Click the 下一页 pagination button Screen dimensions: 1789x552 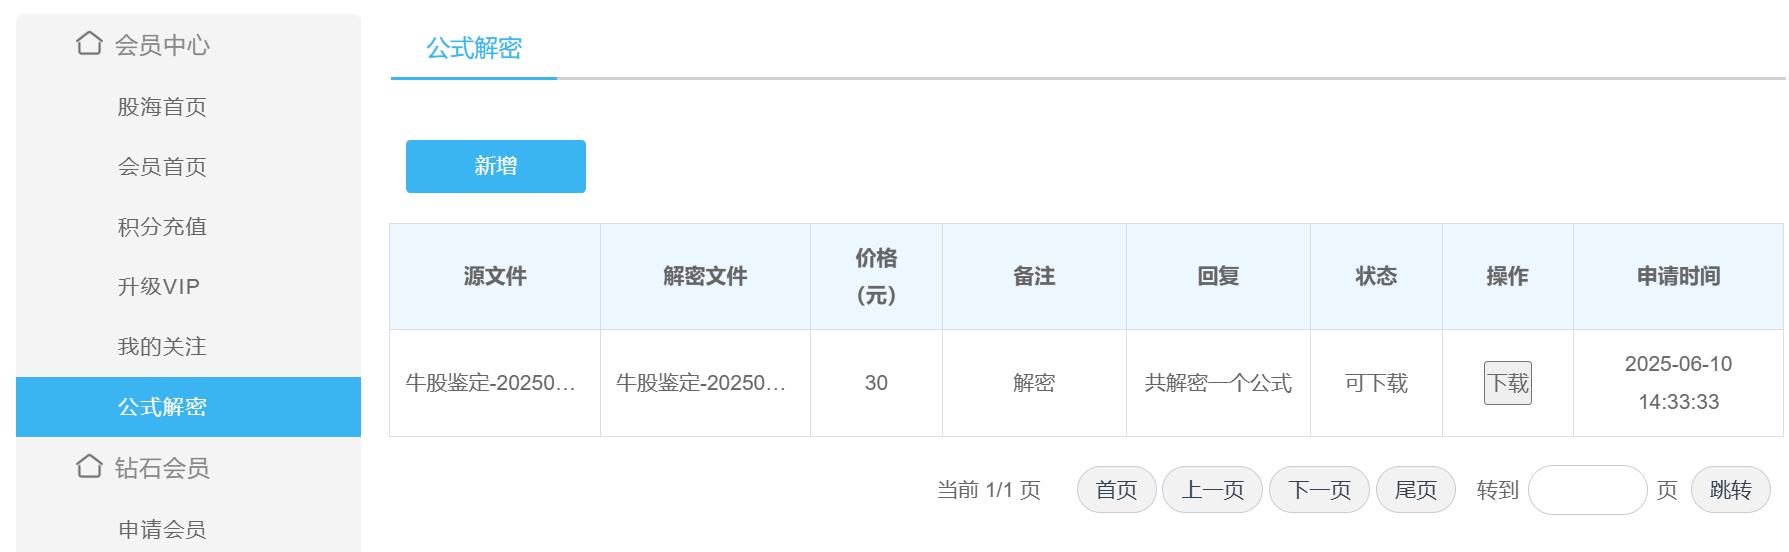(1320, 490)
